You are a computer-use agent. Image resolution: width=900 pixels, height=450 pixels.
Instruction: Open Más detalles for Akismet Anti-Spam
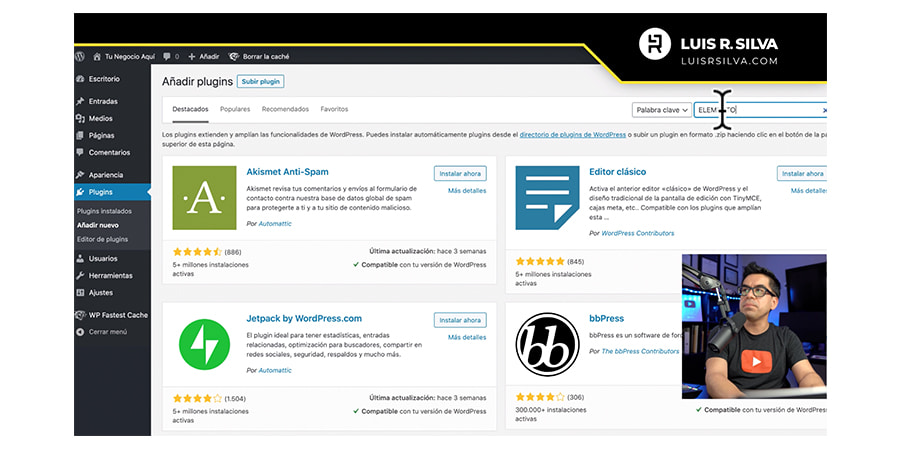467,191
